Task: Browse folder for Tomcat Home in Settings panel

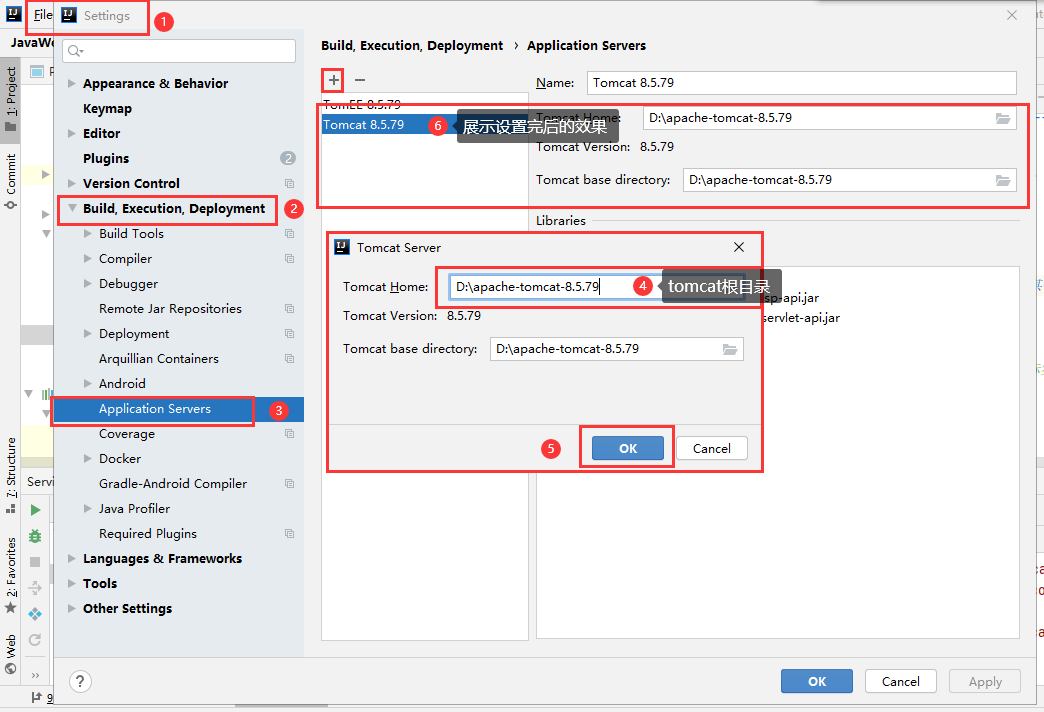Action: point(1003,119)
